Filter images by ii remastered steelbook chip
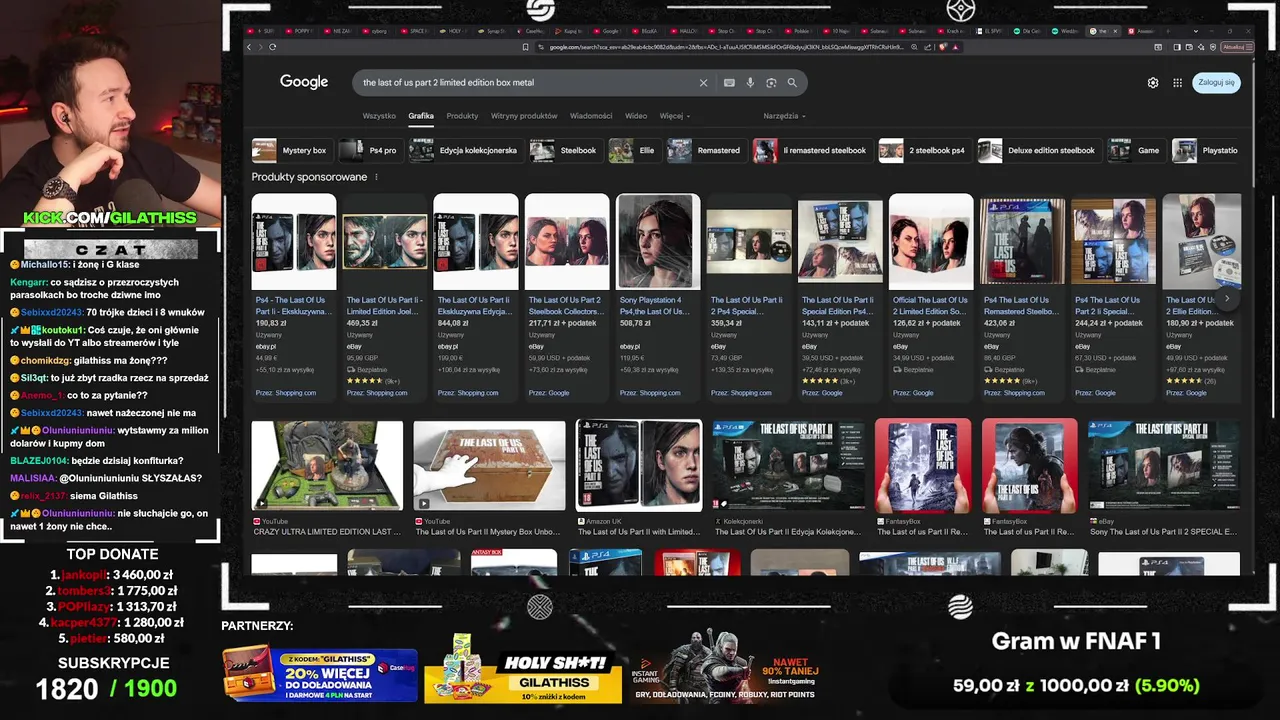 click(x=811, y=151)
